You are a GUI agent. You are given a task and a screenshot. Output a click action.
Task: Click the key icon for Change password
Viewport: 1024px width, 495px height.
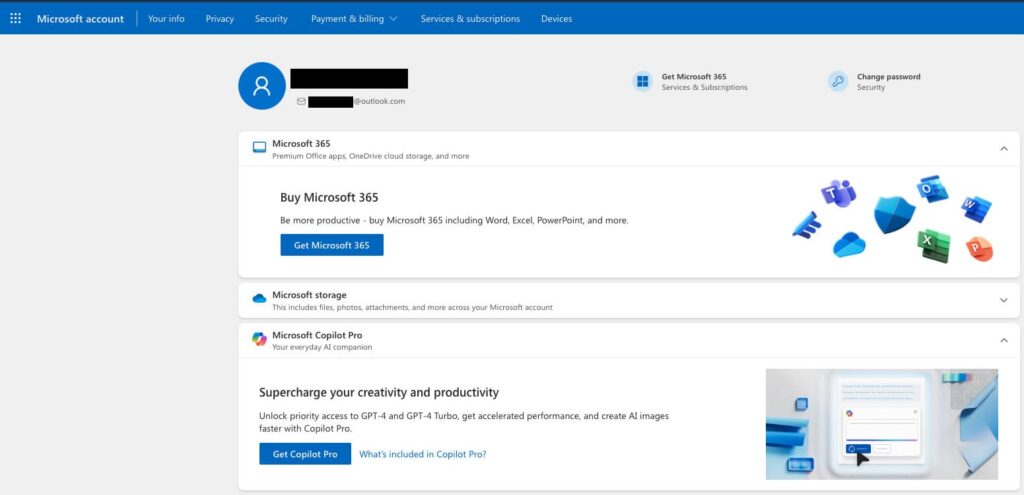[838, 82]
